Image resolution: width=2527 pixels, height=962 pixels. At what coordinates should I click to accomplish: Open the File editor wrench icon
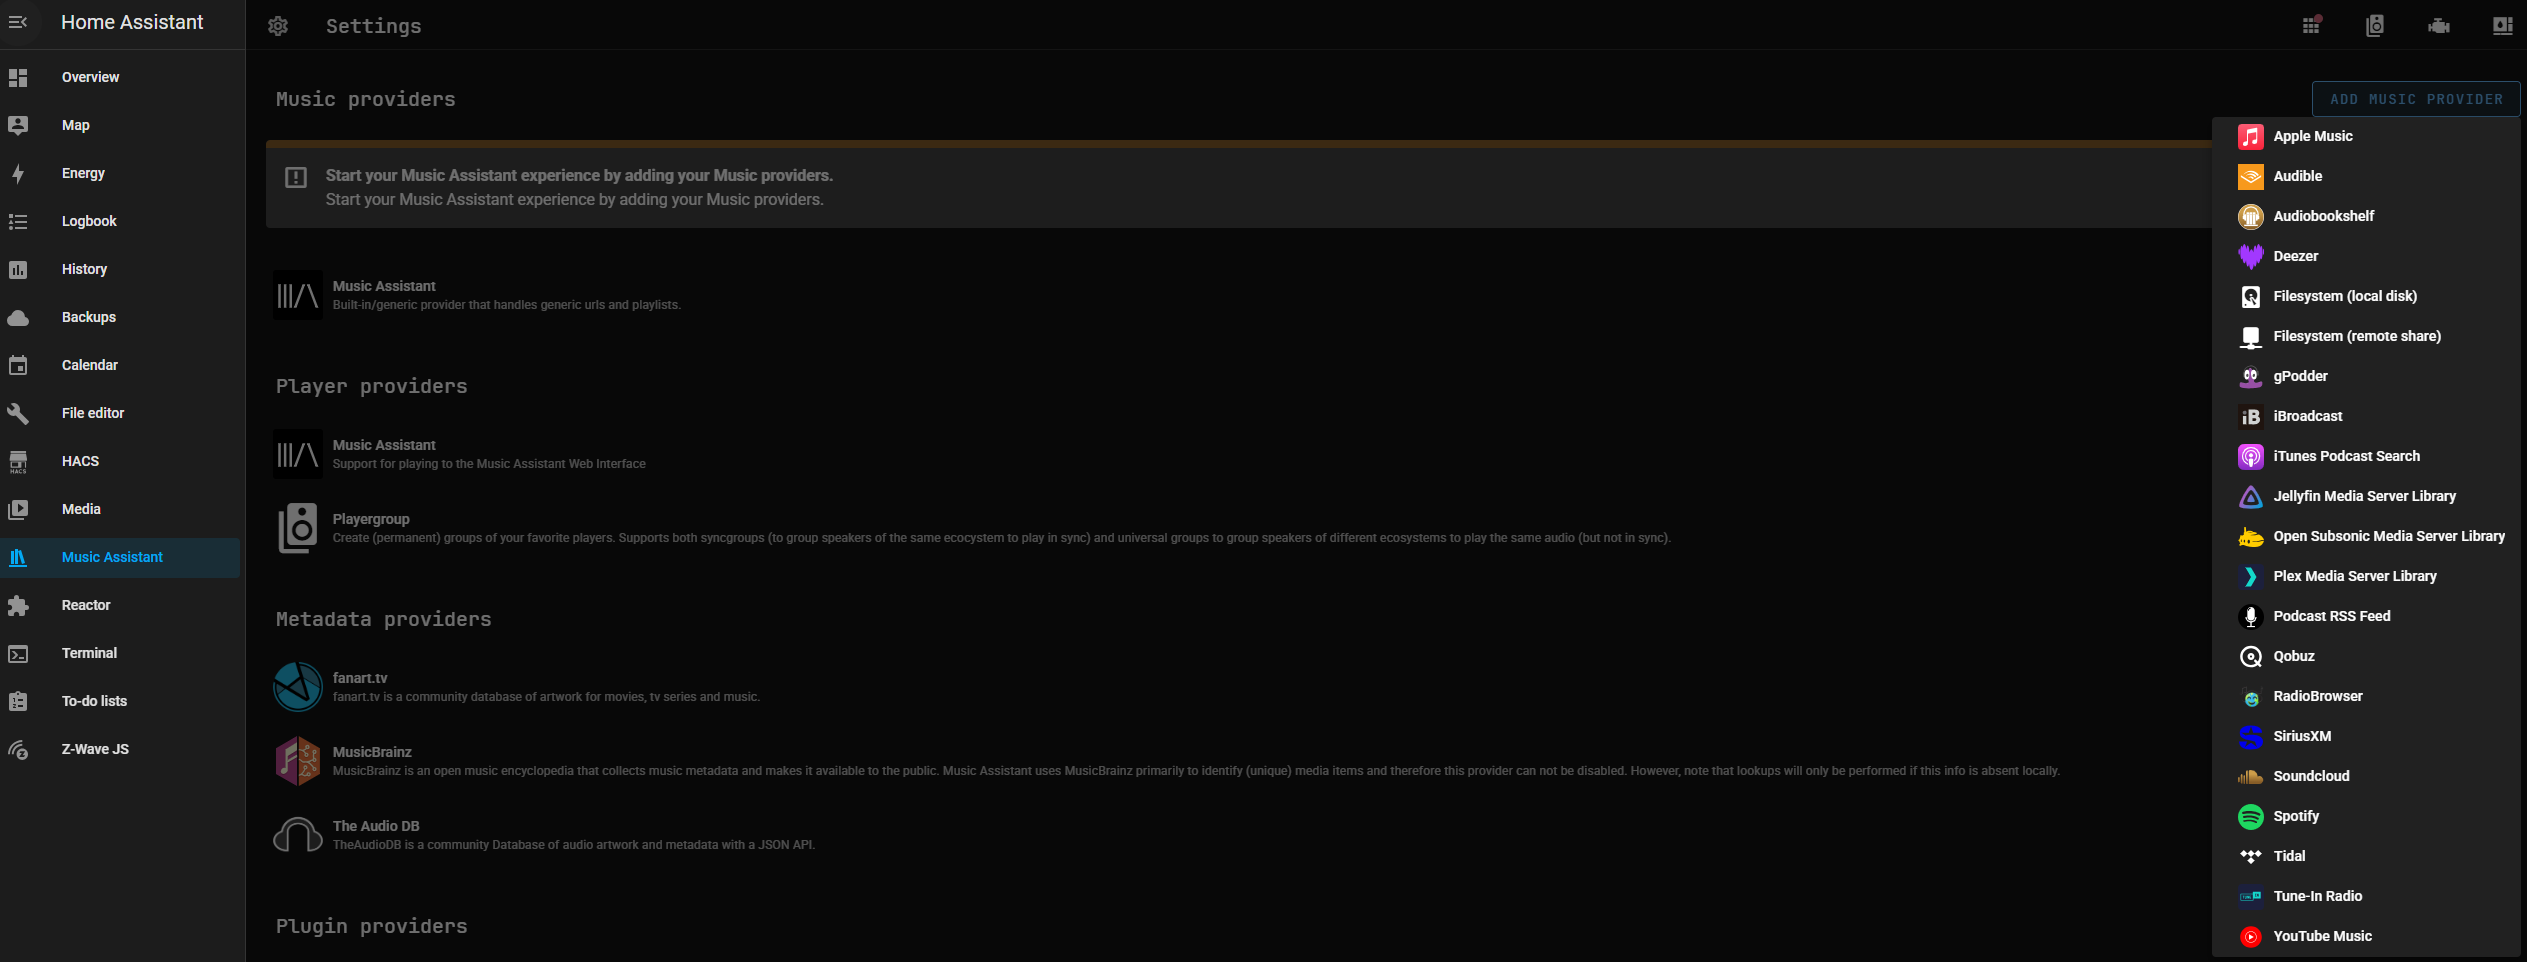pyautogui.click(x=18, y=413)
